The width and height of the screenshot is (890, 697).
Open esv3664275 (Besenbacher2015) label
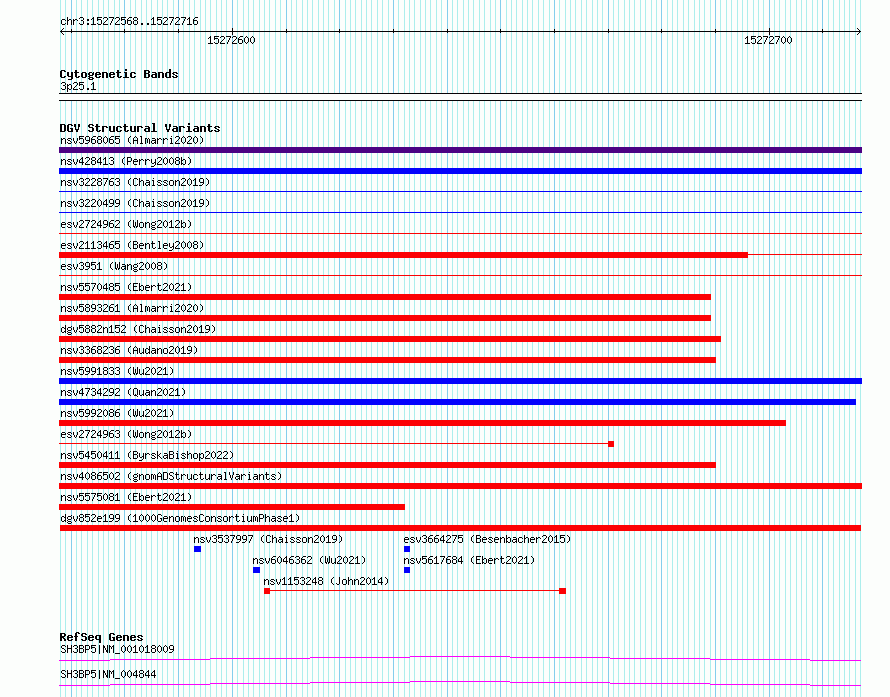pyautogui.click(x=487, y=539)
